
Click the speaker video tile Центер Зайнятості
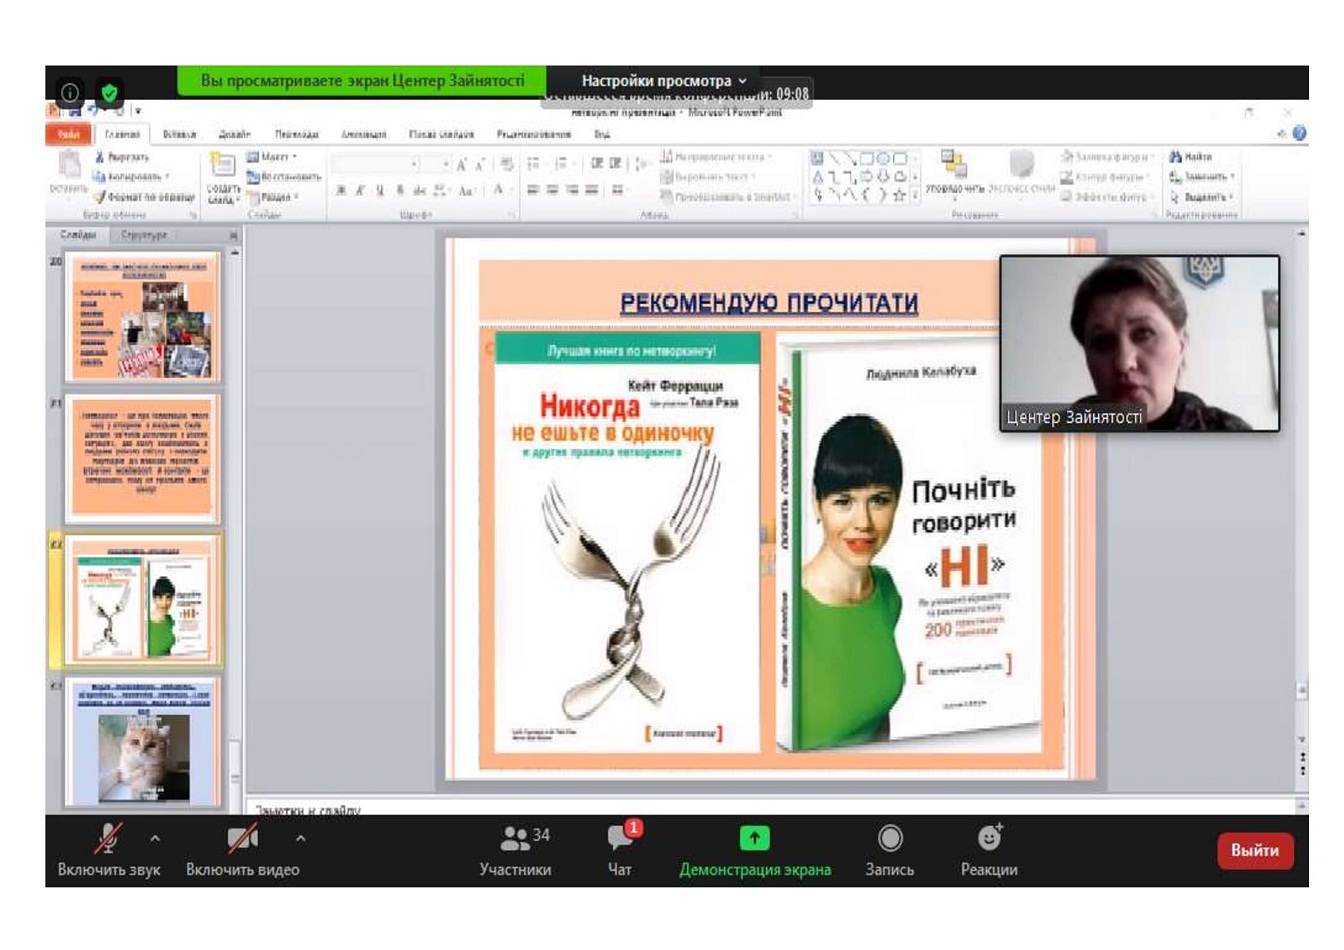click(1139, 343)
